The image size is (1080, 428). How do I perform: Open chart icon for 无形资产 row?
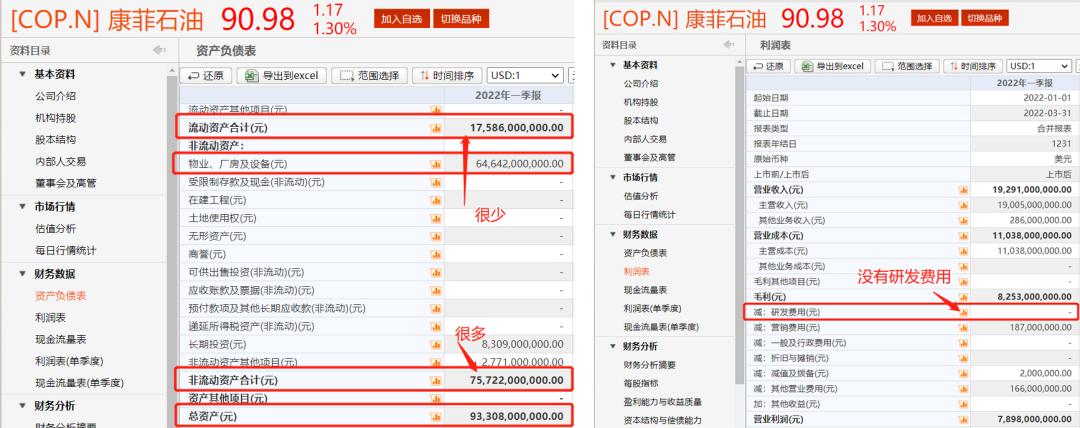point(435,236)
